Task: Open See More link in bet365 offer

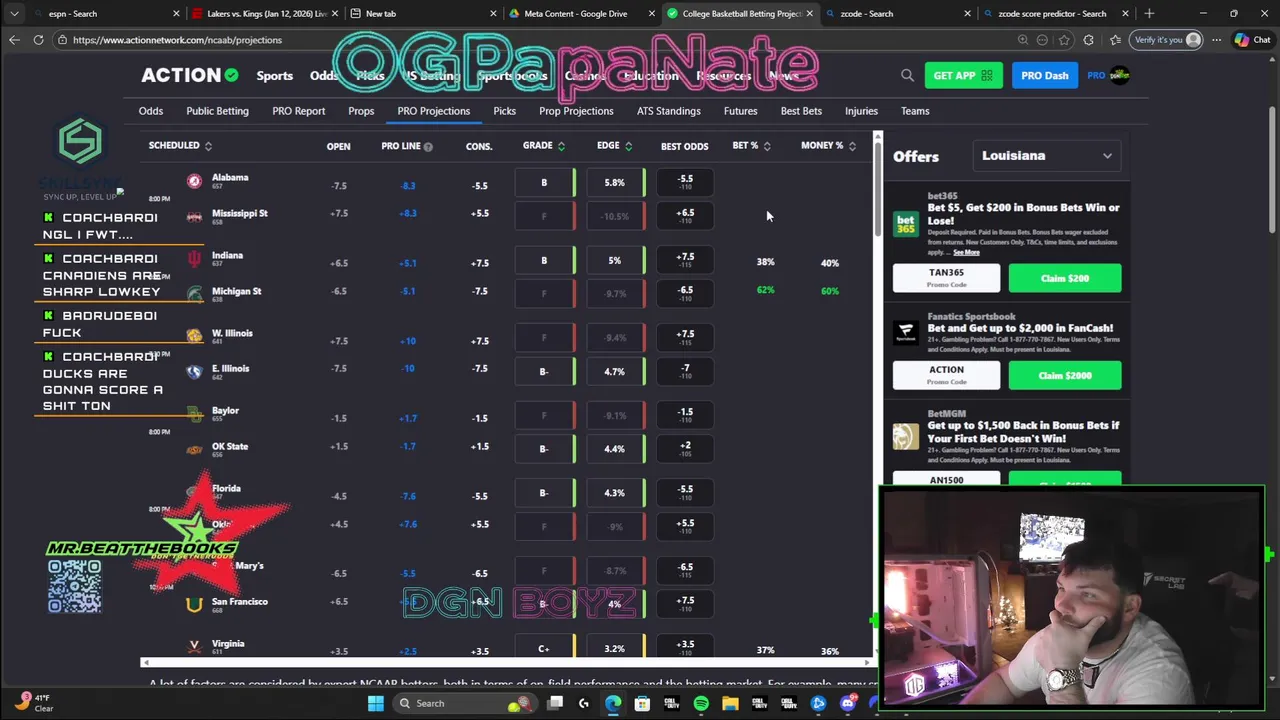Action: click(x=966, y=253)
